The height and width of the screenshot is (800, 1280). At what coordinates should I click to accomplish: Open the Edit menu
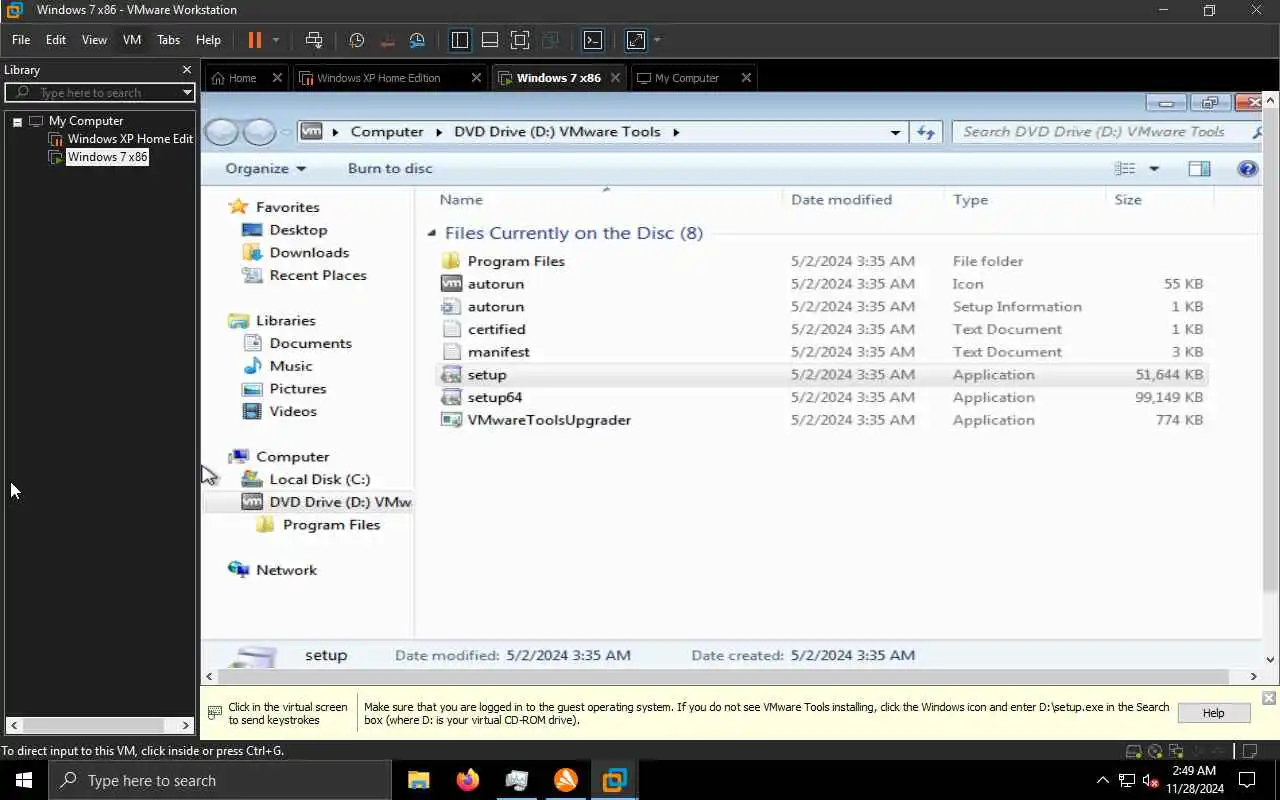click(56, 40)
